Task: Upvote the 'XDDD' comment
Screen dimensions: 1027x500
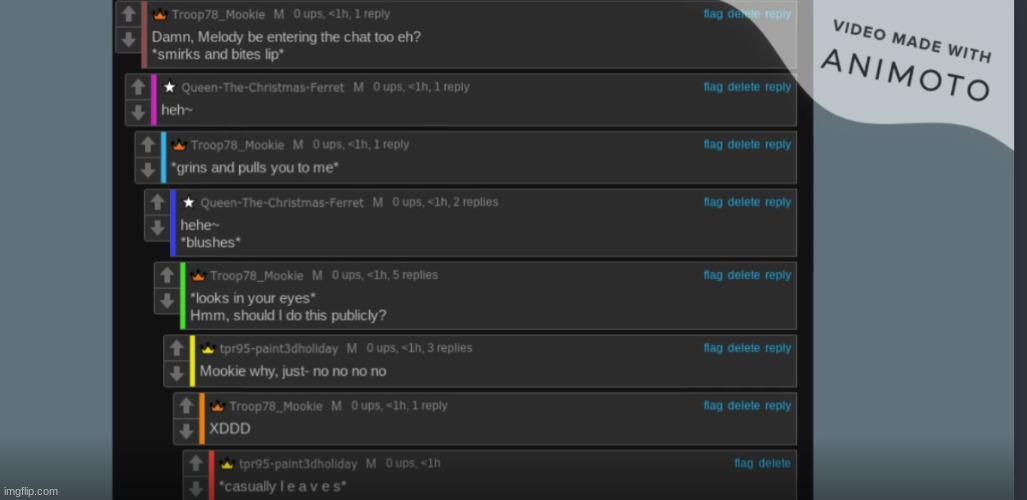Action: coord(186,406)
